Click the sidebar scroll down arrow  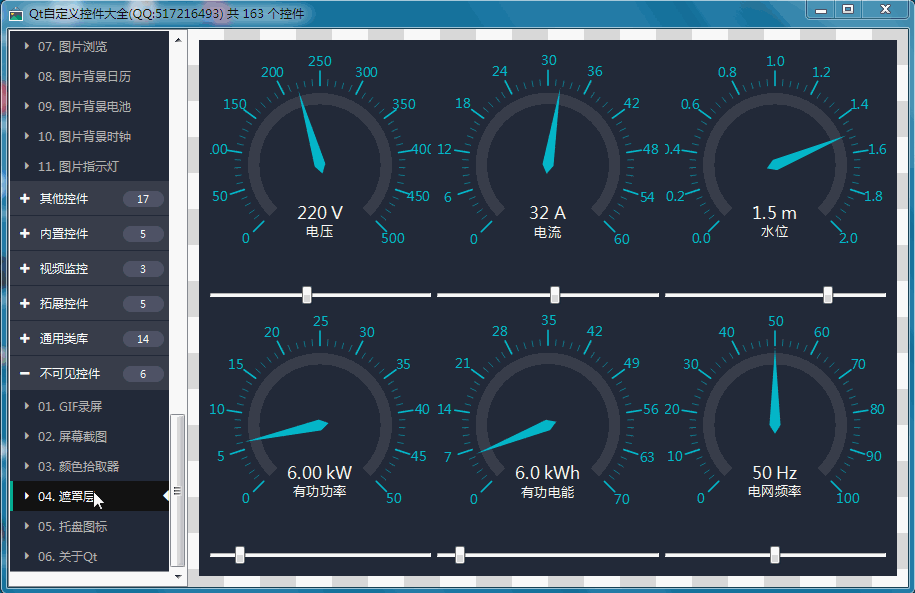click(x=178, y=576)
